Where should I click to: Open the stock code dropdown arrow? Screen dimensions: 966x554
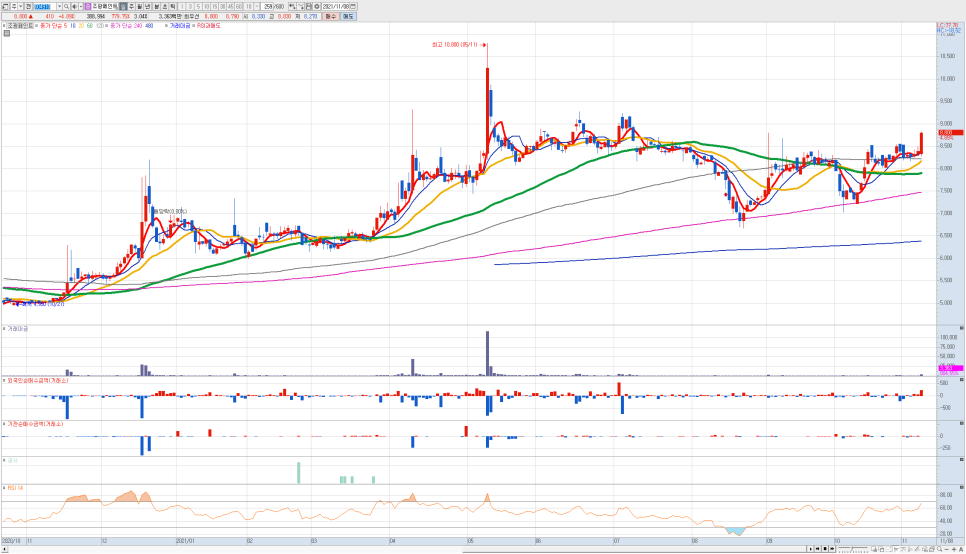pos(59,6)
